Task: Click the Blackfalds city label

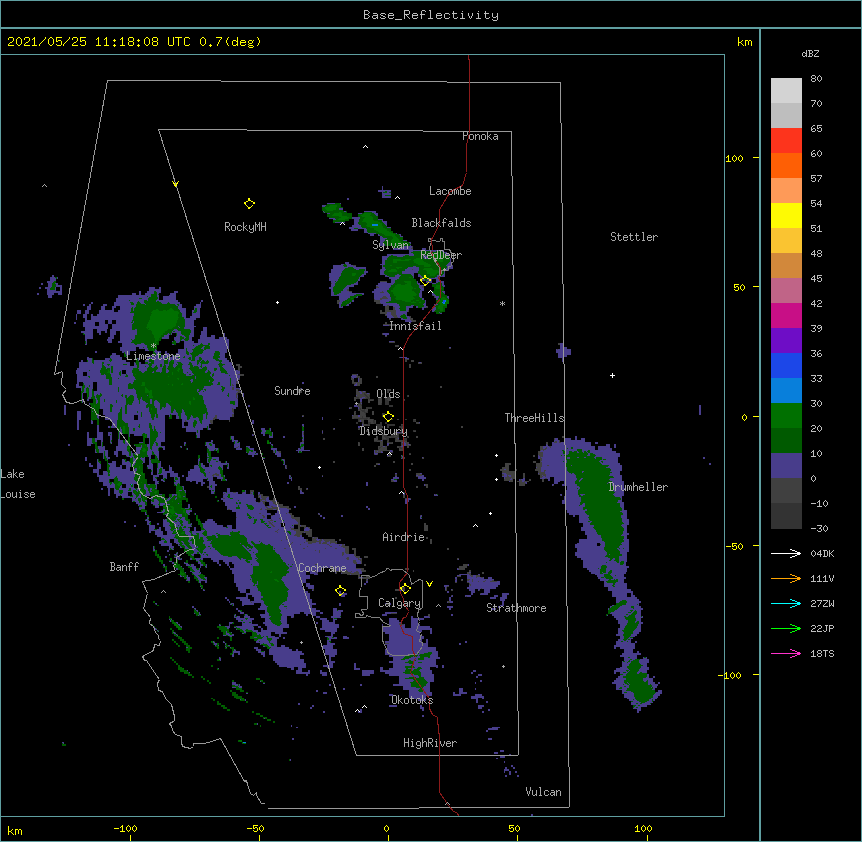Action: tap(441, 223)
